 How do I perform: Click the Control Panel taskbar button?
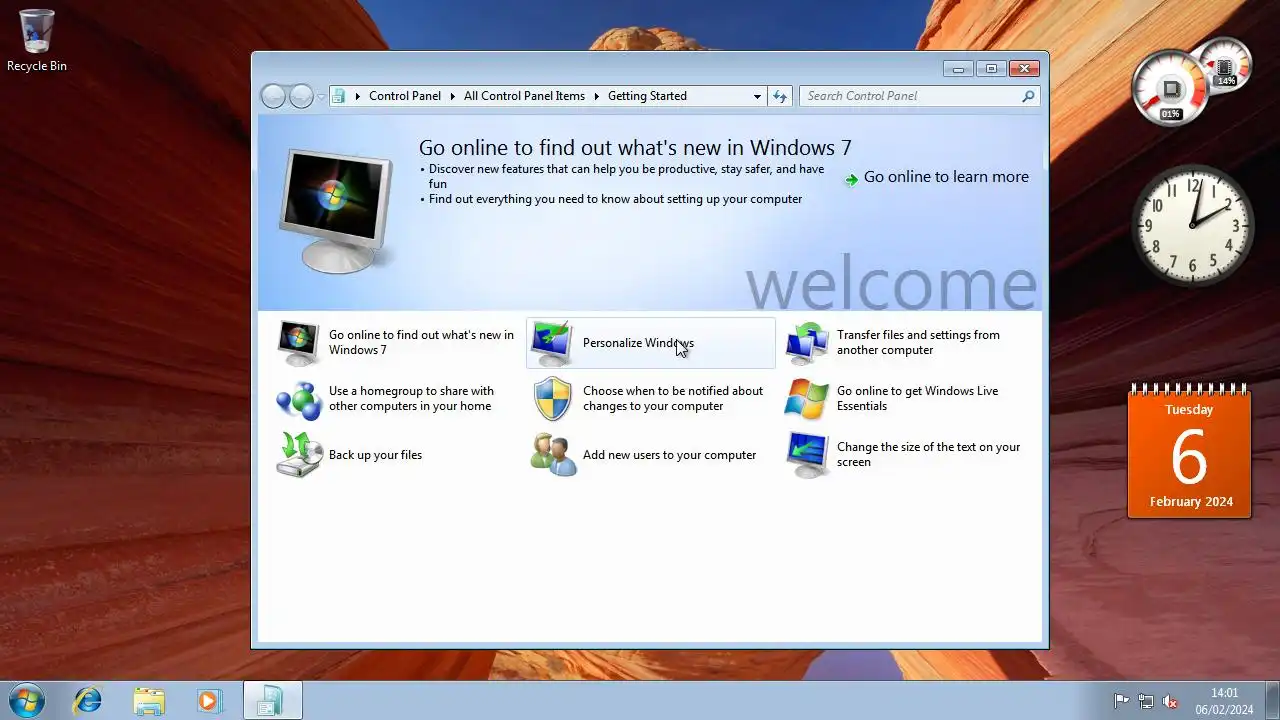click(x=273, y=701)
